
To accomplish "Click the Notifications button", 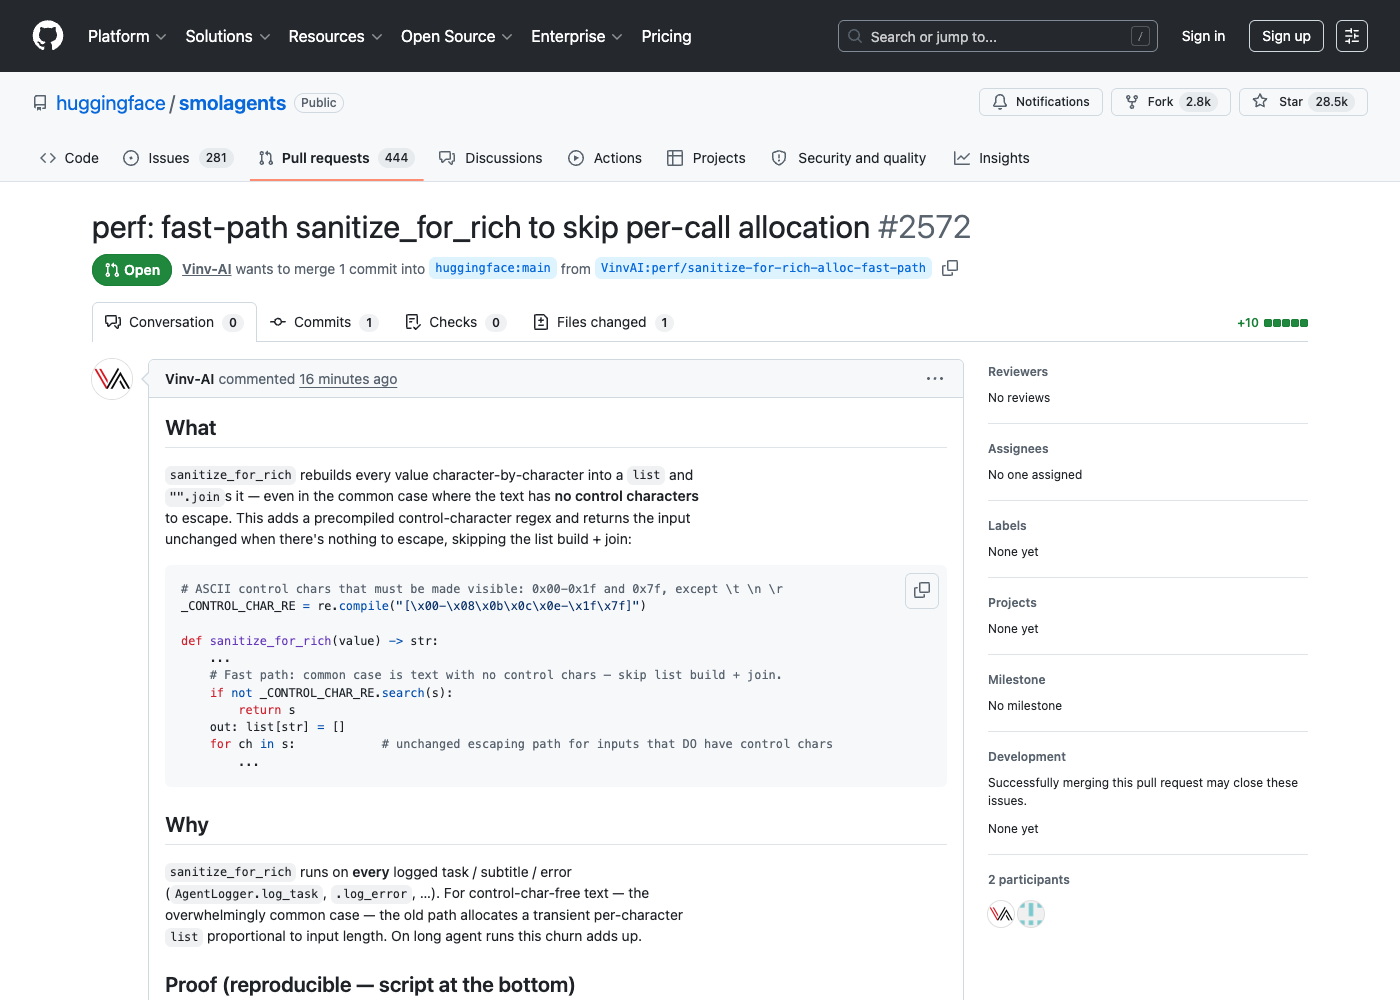I will pyautogui.click(x=1041, y=102).
